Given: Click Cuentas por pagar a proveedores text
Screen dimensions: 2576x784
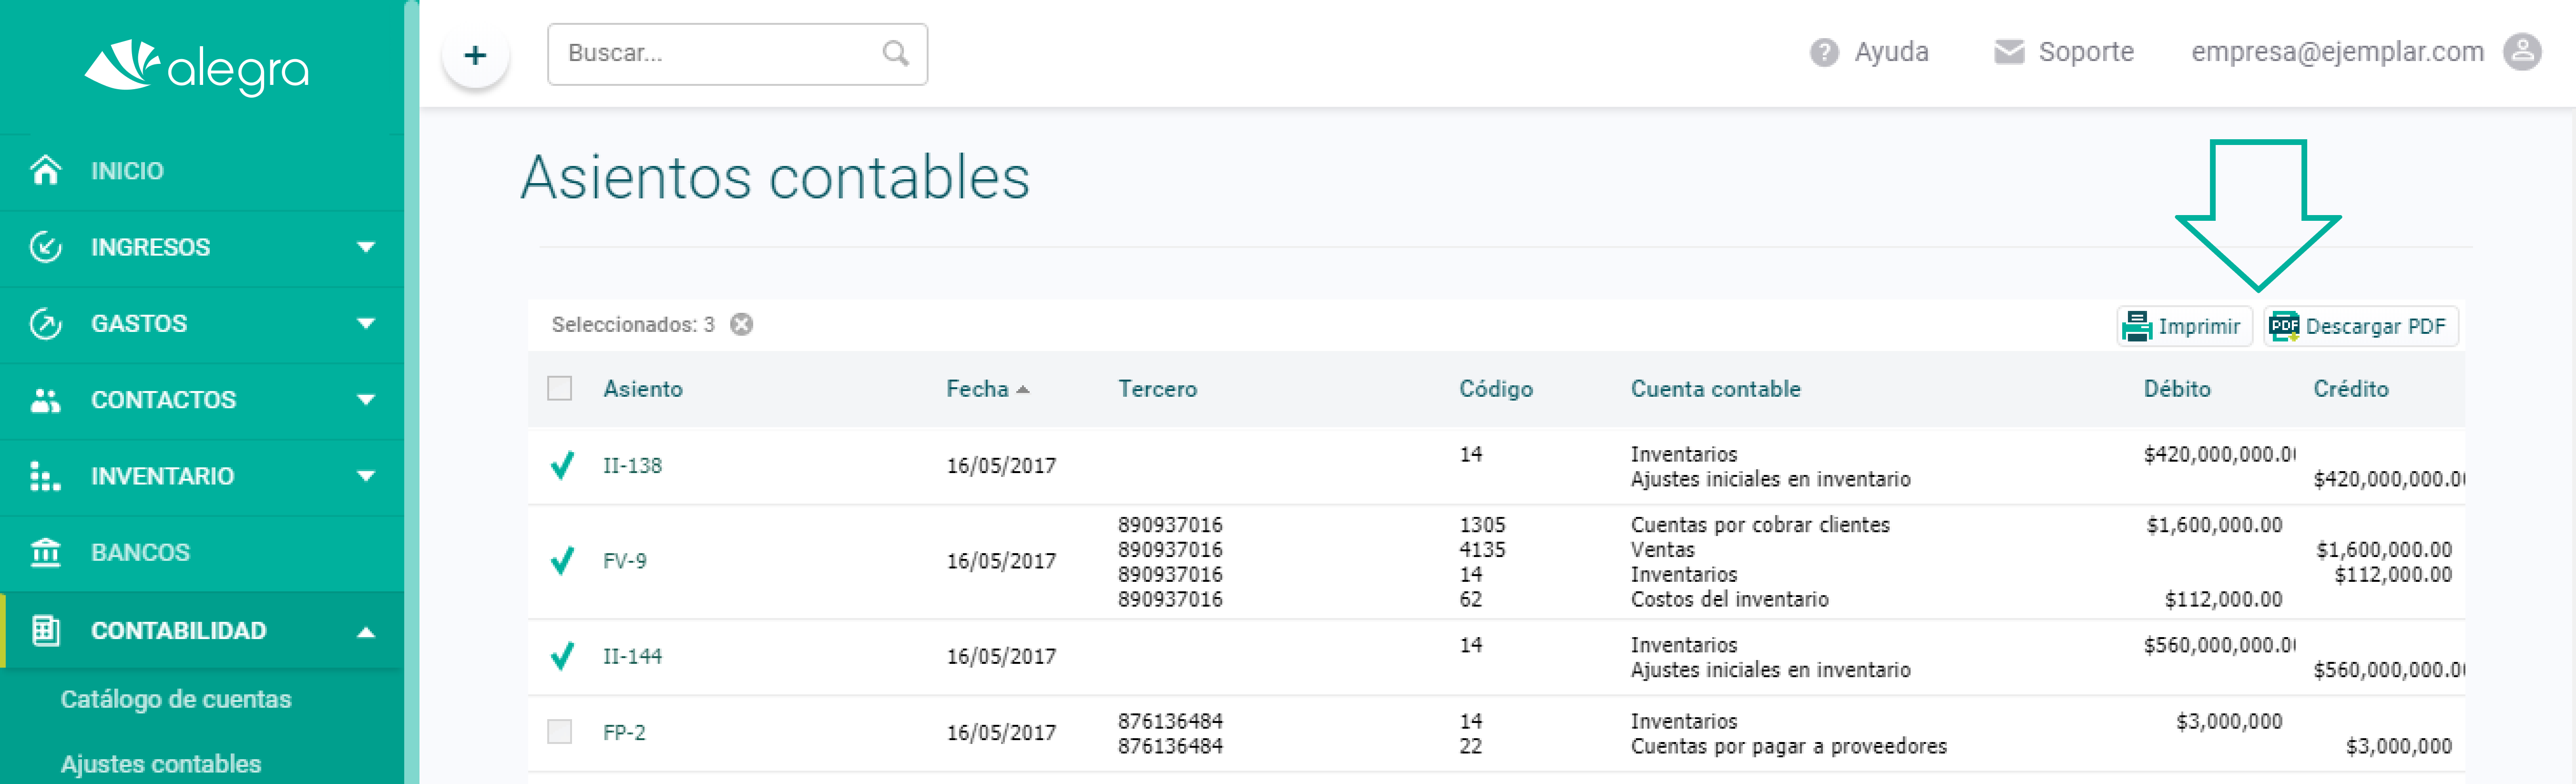Looking at the screenshot, I should point(1789,747).
